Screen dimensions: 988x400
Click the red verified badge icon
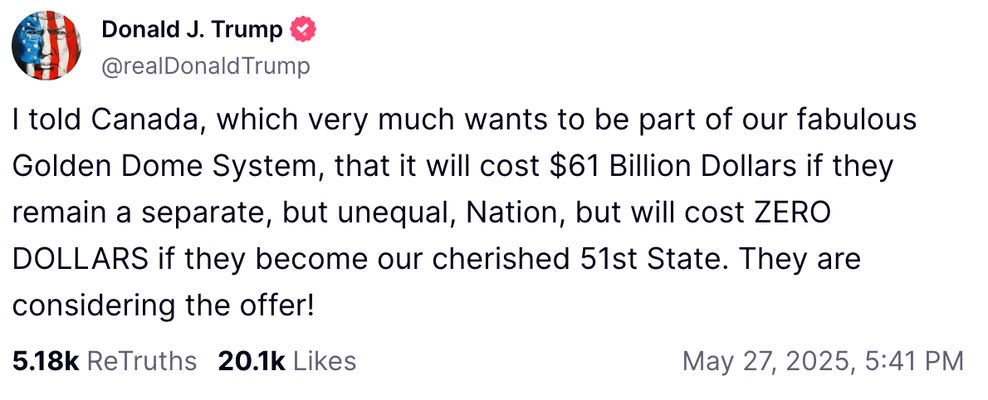302,31
